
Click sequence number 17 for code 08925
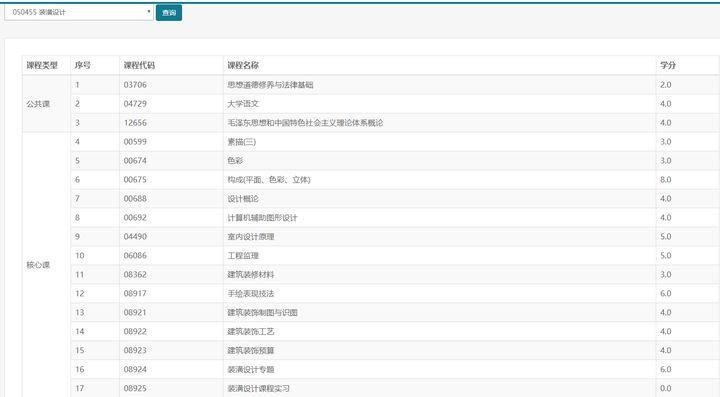(x=79, y=388)
